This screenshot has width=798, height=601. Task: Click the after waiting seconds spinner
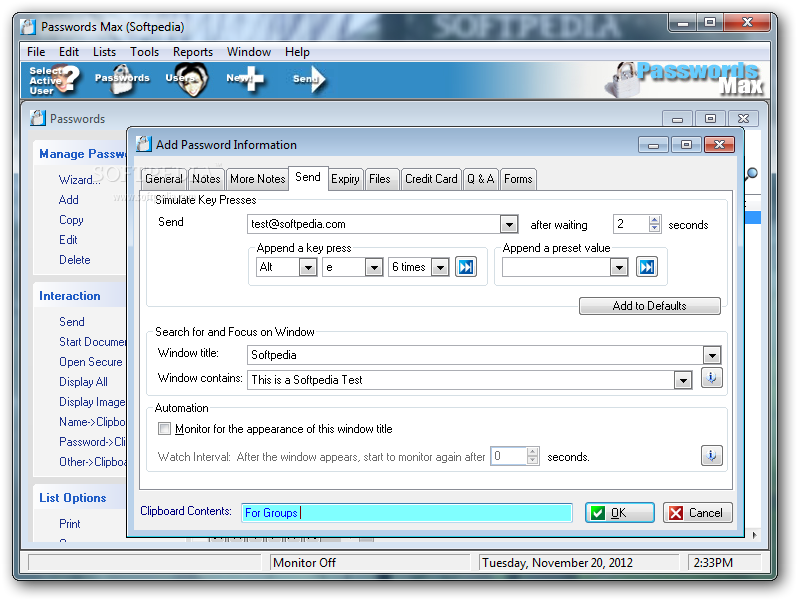click(654, 224)
